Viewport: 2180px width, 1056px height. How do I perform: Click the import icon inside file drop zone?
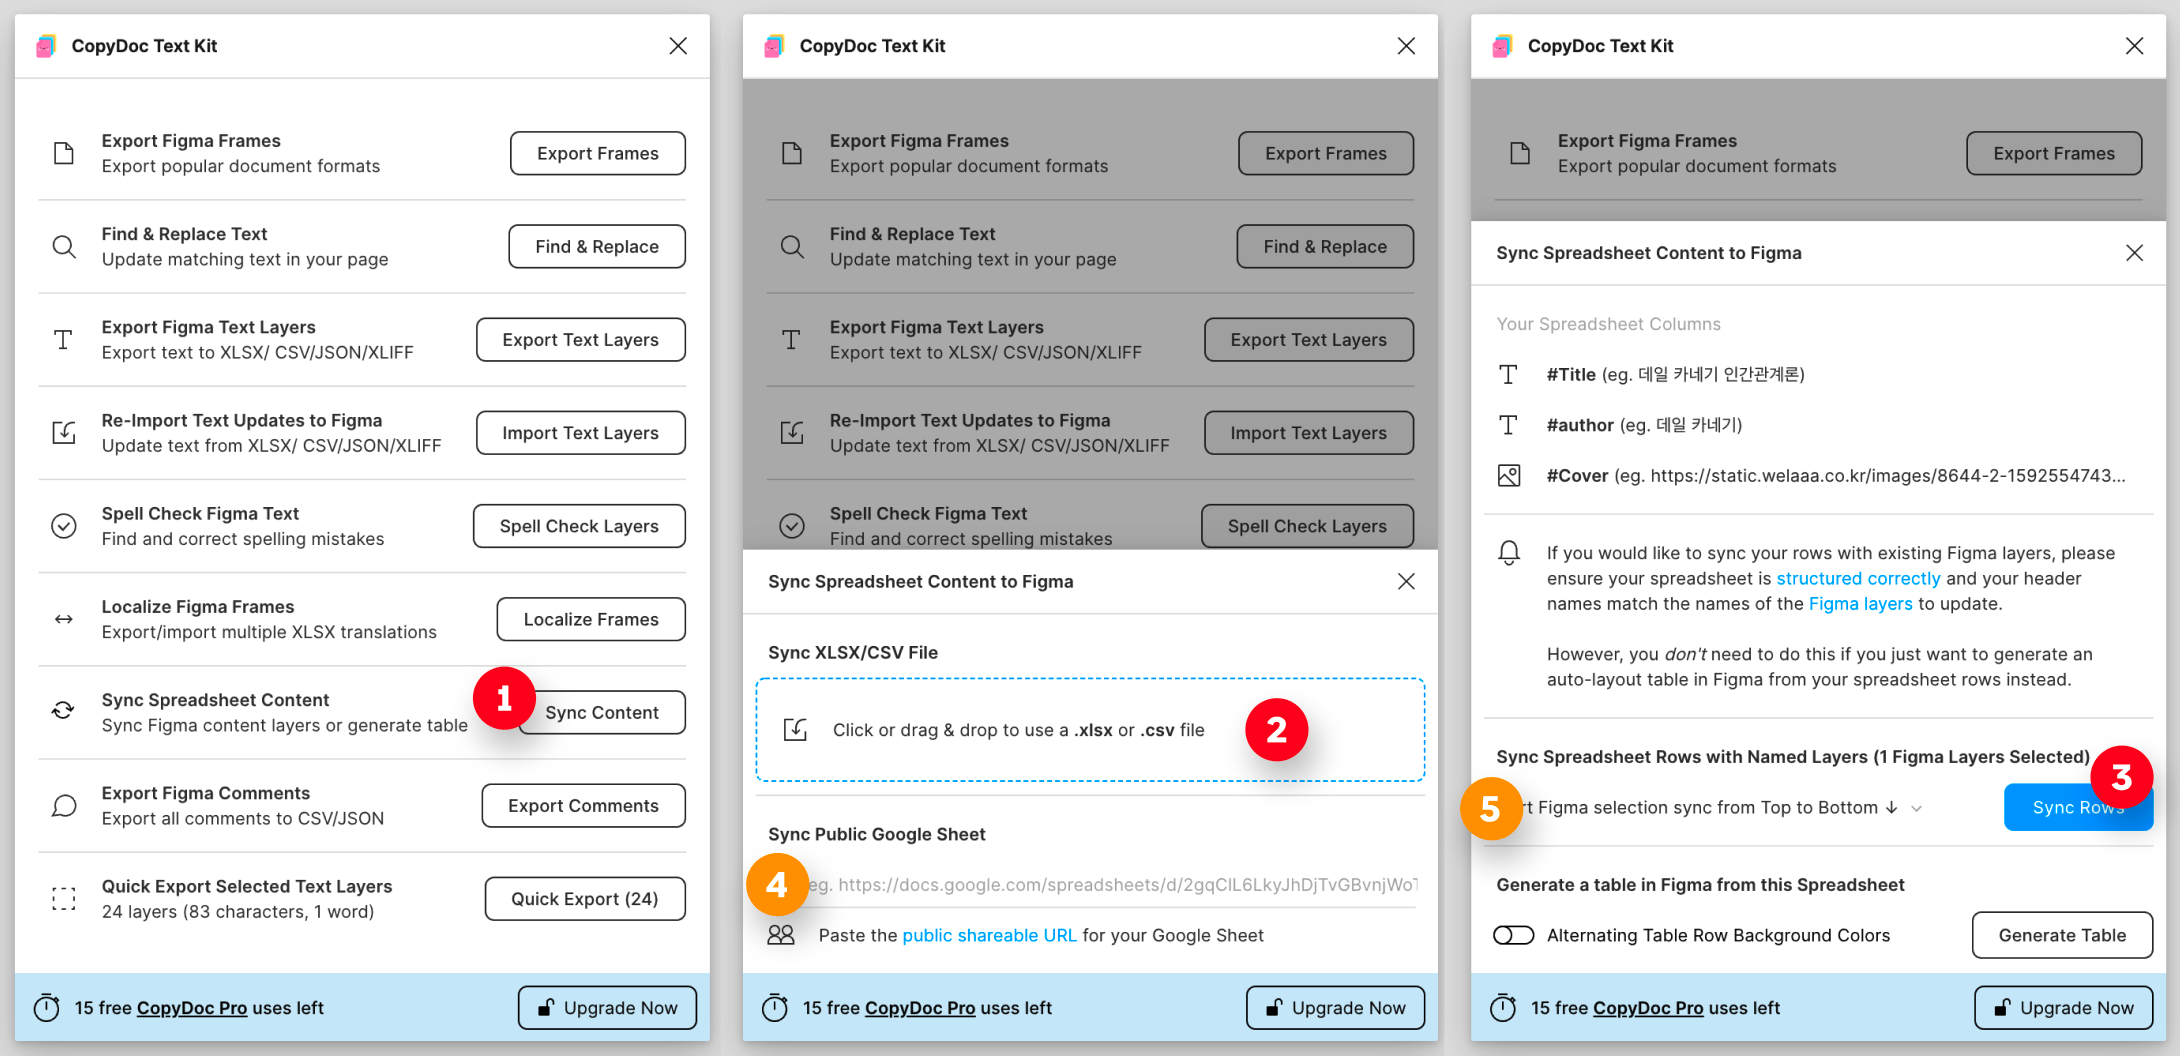tap(796, 730)
